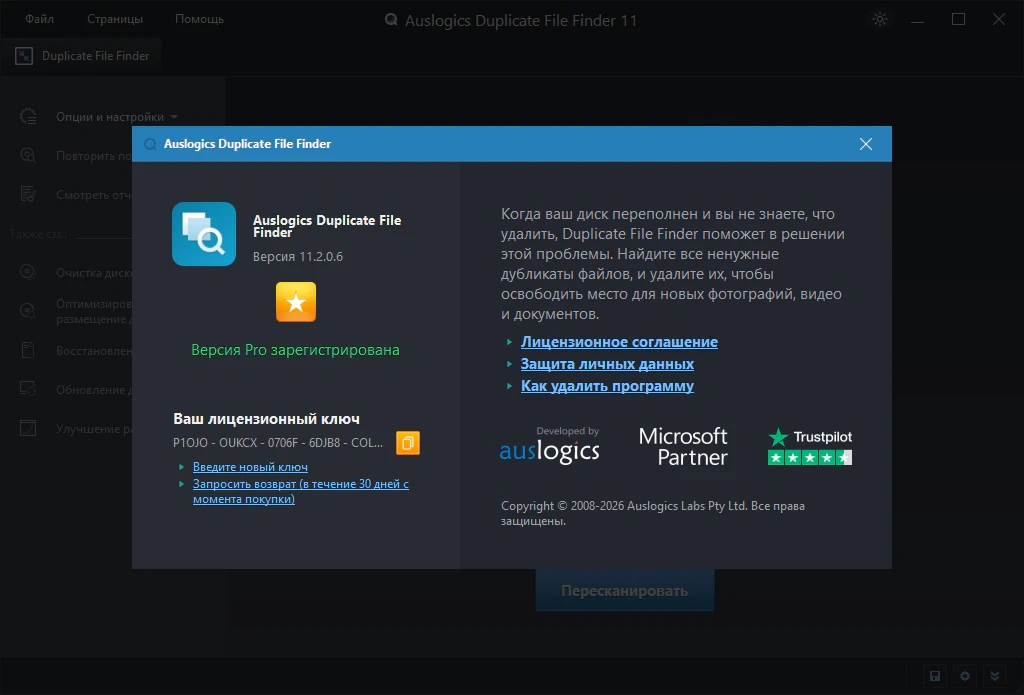Screen dimensions: 1024x695
Task: Click Введите новый ключ link
Action: 250,467
